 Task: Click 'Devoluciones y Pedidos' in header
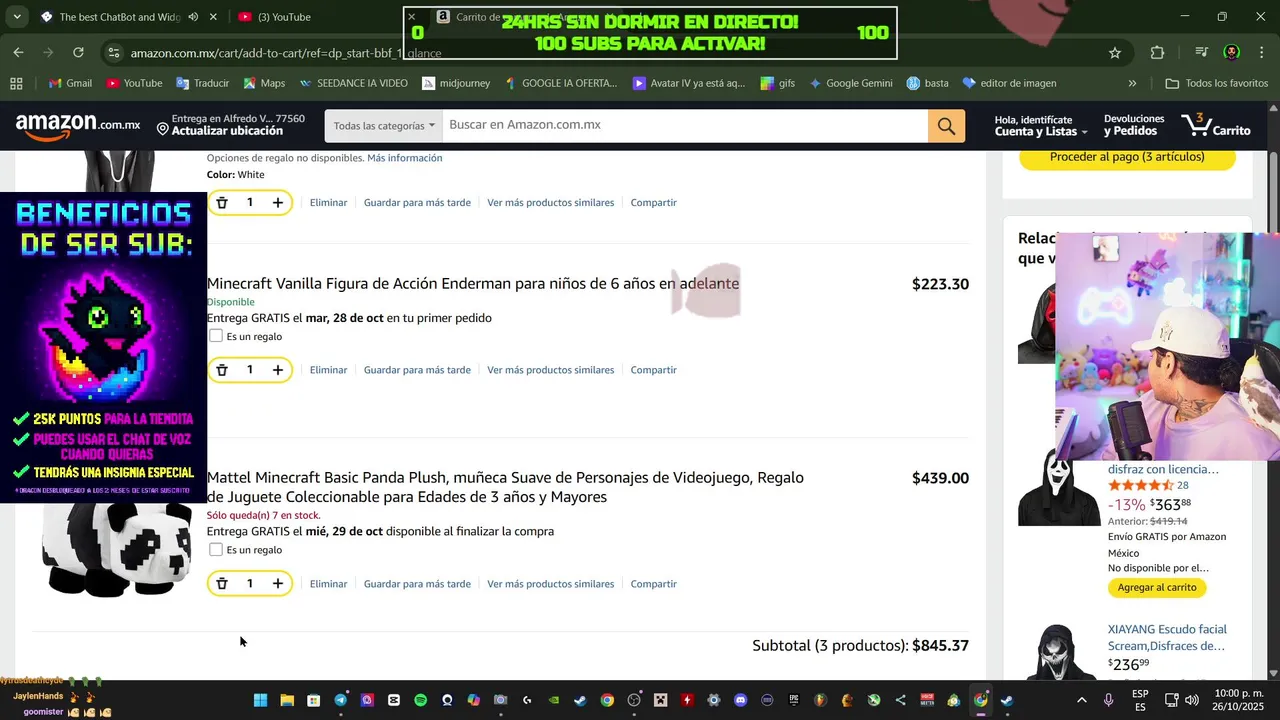(x=1134, y=125)
